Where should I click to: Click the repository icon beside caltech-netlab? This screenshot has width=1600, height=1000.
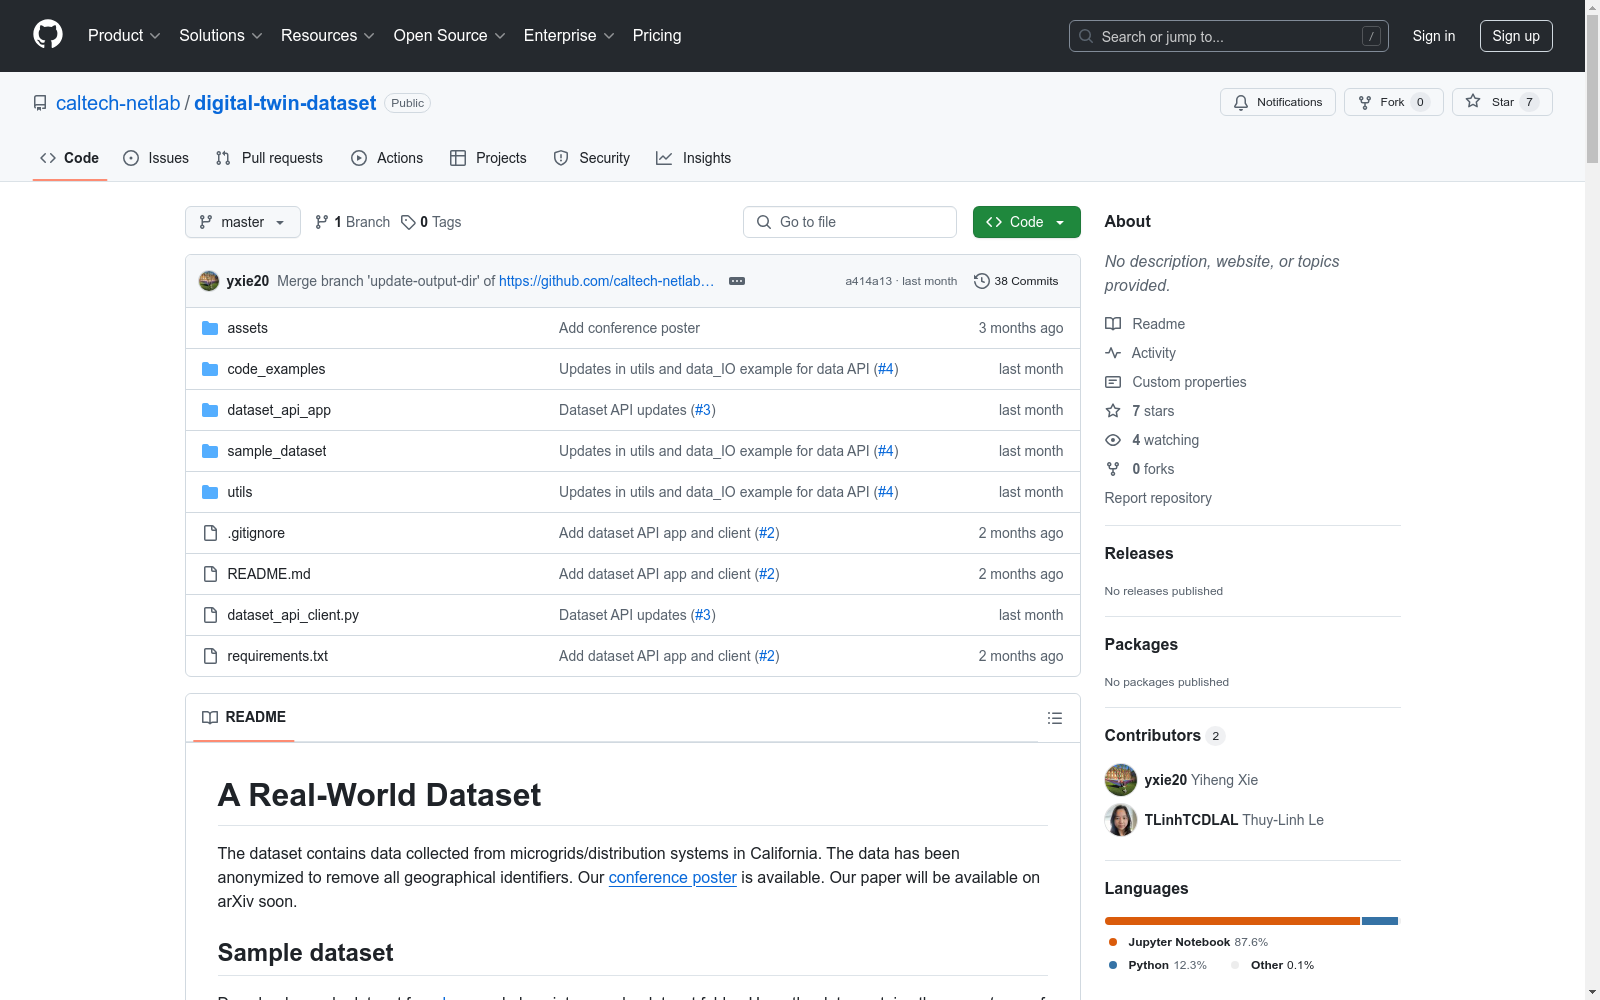[x=40, y=103]
